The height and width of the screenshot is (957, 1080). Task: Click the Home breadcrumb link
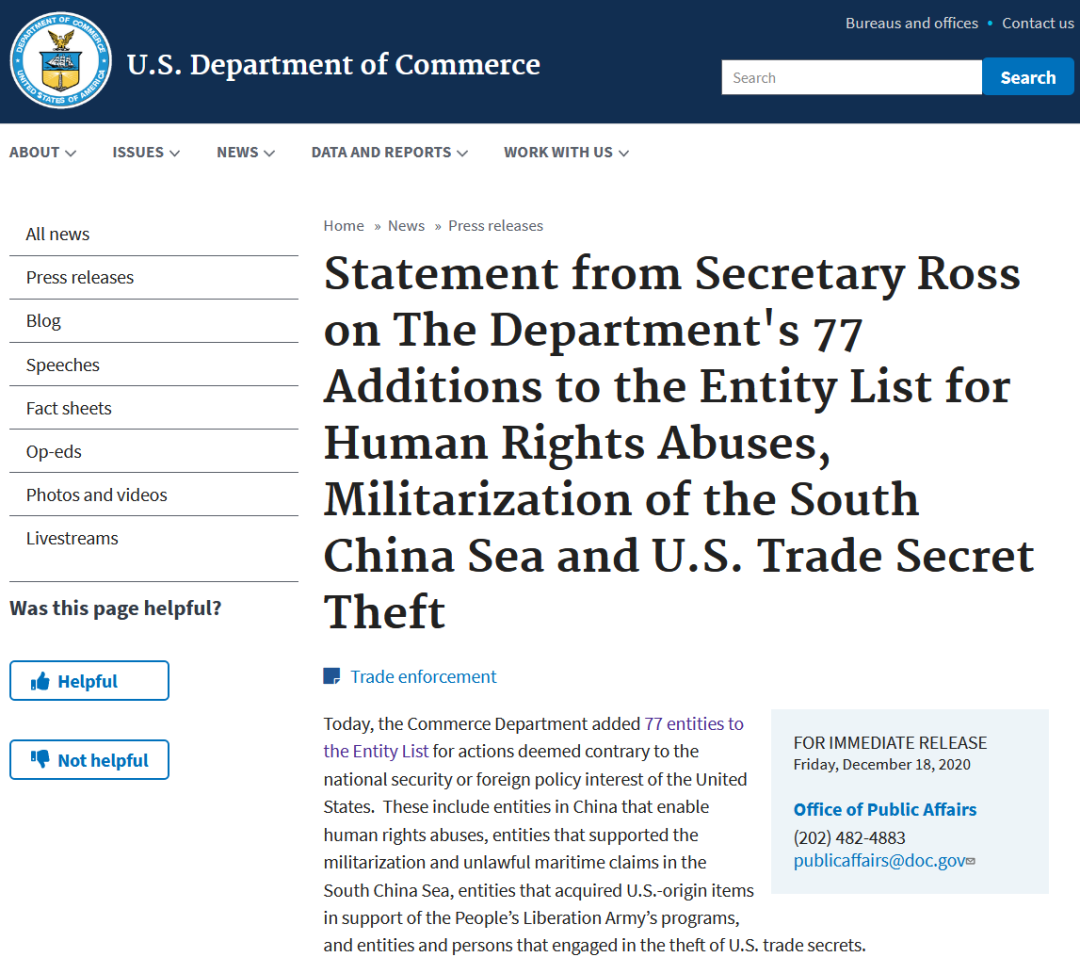pyautogui.click(x=343, y=226)
